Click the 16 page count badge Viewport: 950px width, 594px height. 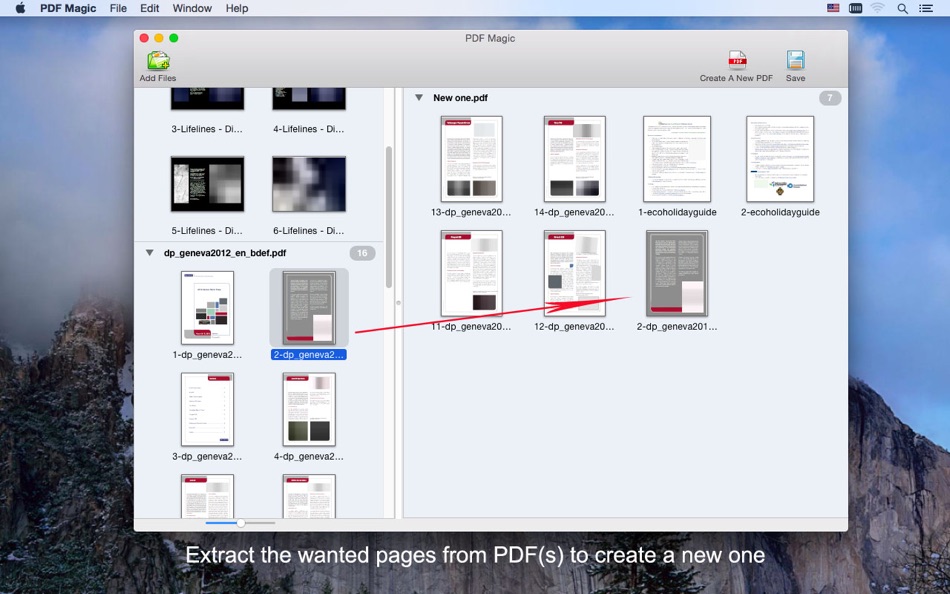click(x=362, y=253)
